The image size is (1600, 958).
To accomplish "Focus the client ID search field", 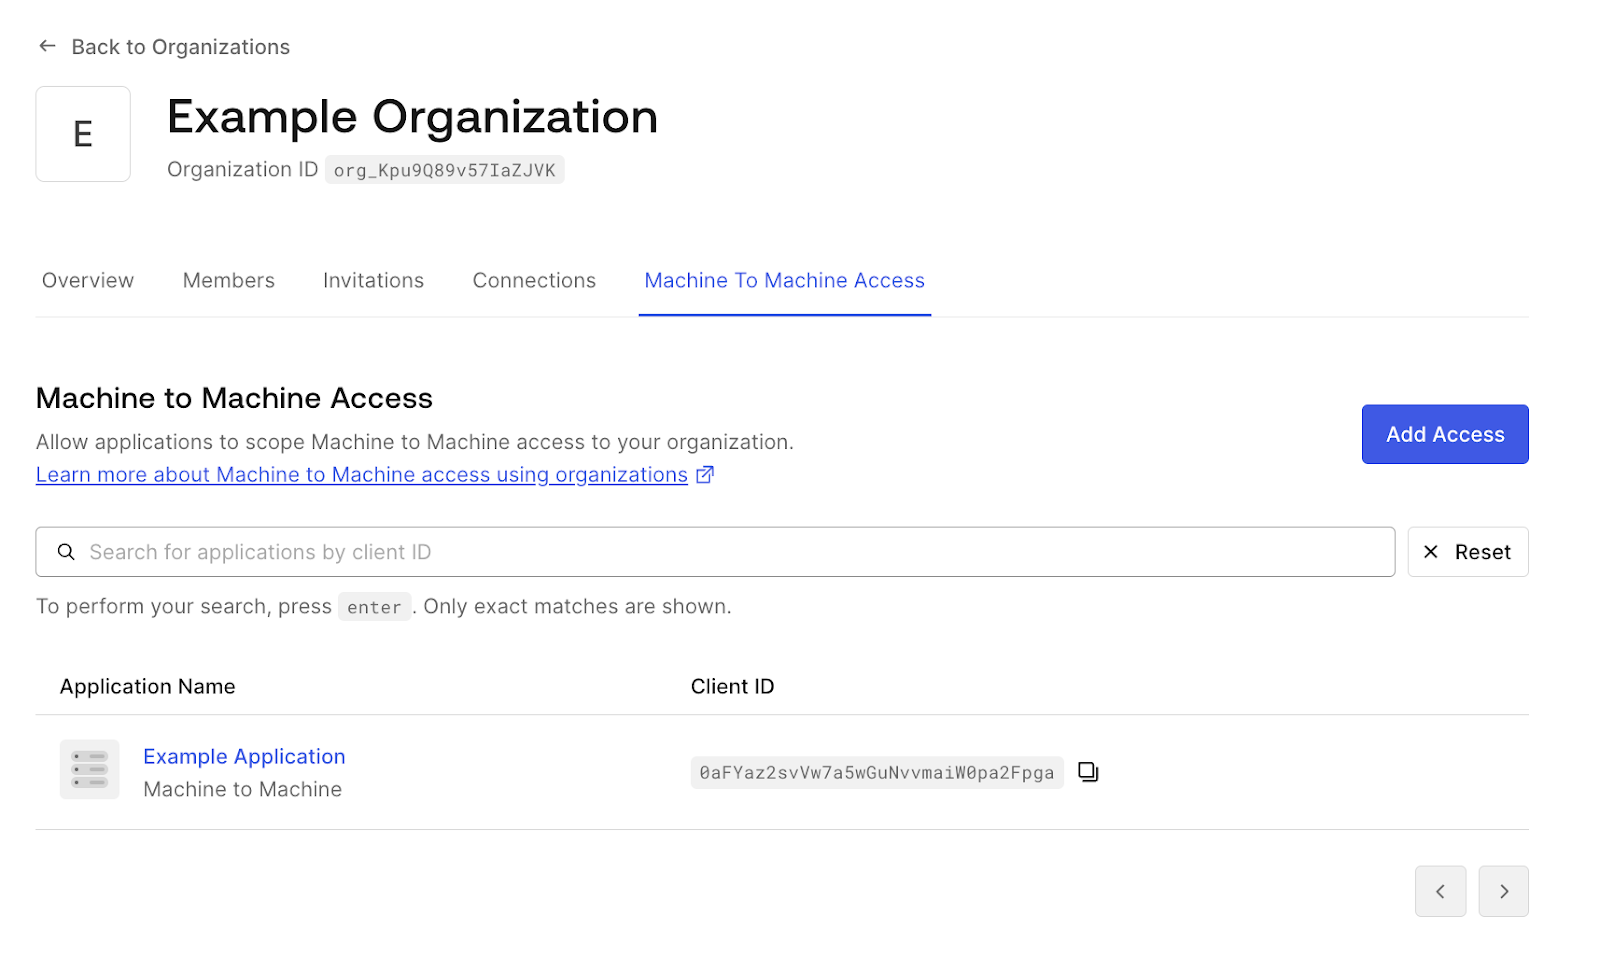I will 715,552.
